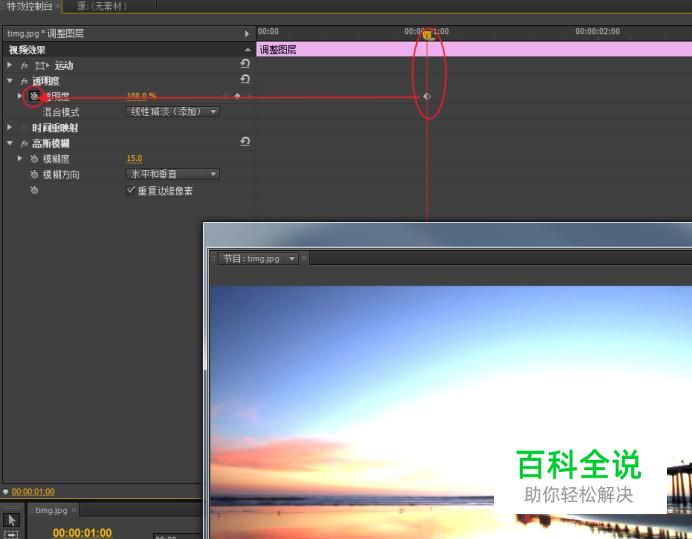The image size is (692, 539).
Task: Switch to the 特效控制台 tab
Action: [x=29, y=6]
